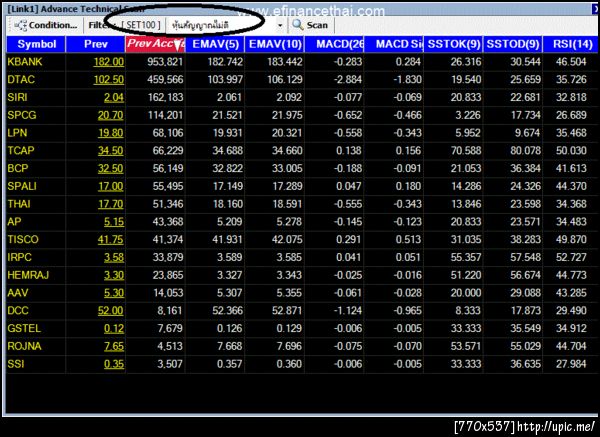Open the 0.12 price link for GSTEL

click(114, 328)
